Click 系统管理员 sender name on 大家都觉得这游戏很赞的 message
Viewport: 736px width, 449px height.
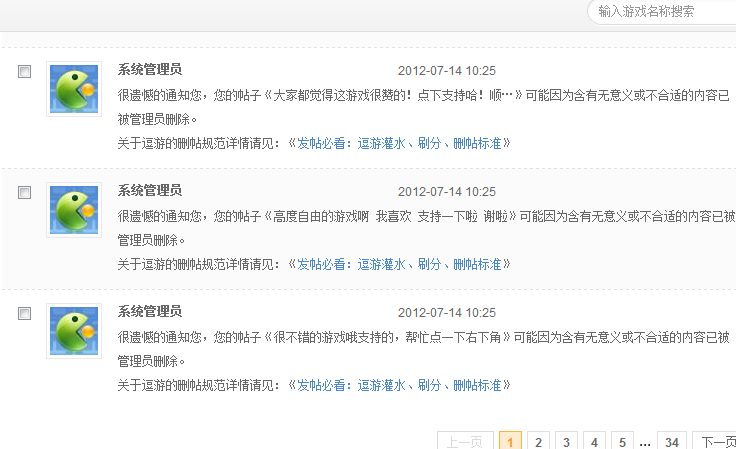coord(150,69)
